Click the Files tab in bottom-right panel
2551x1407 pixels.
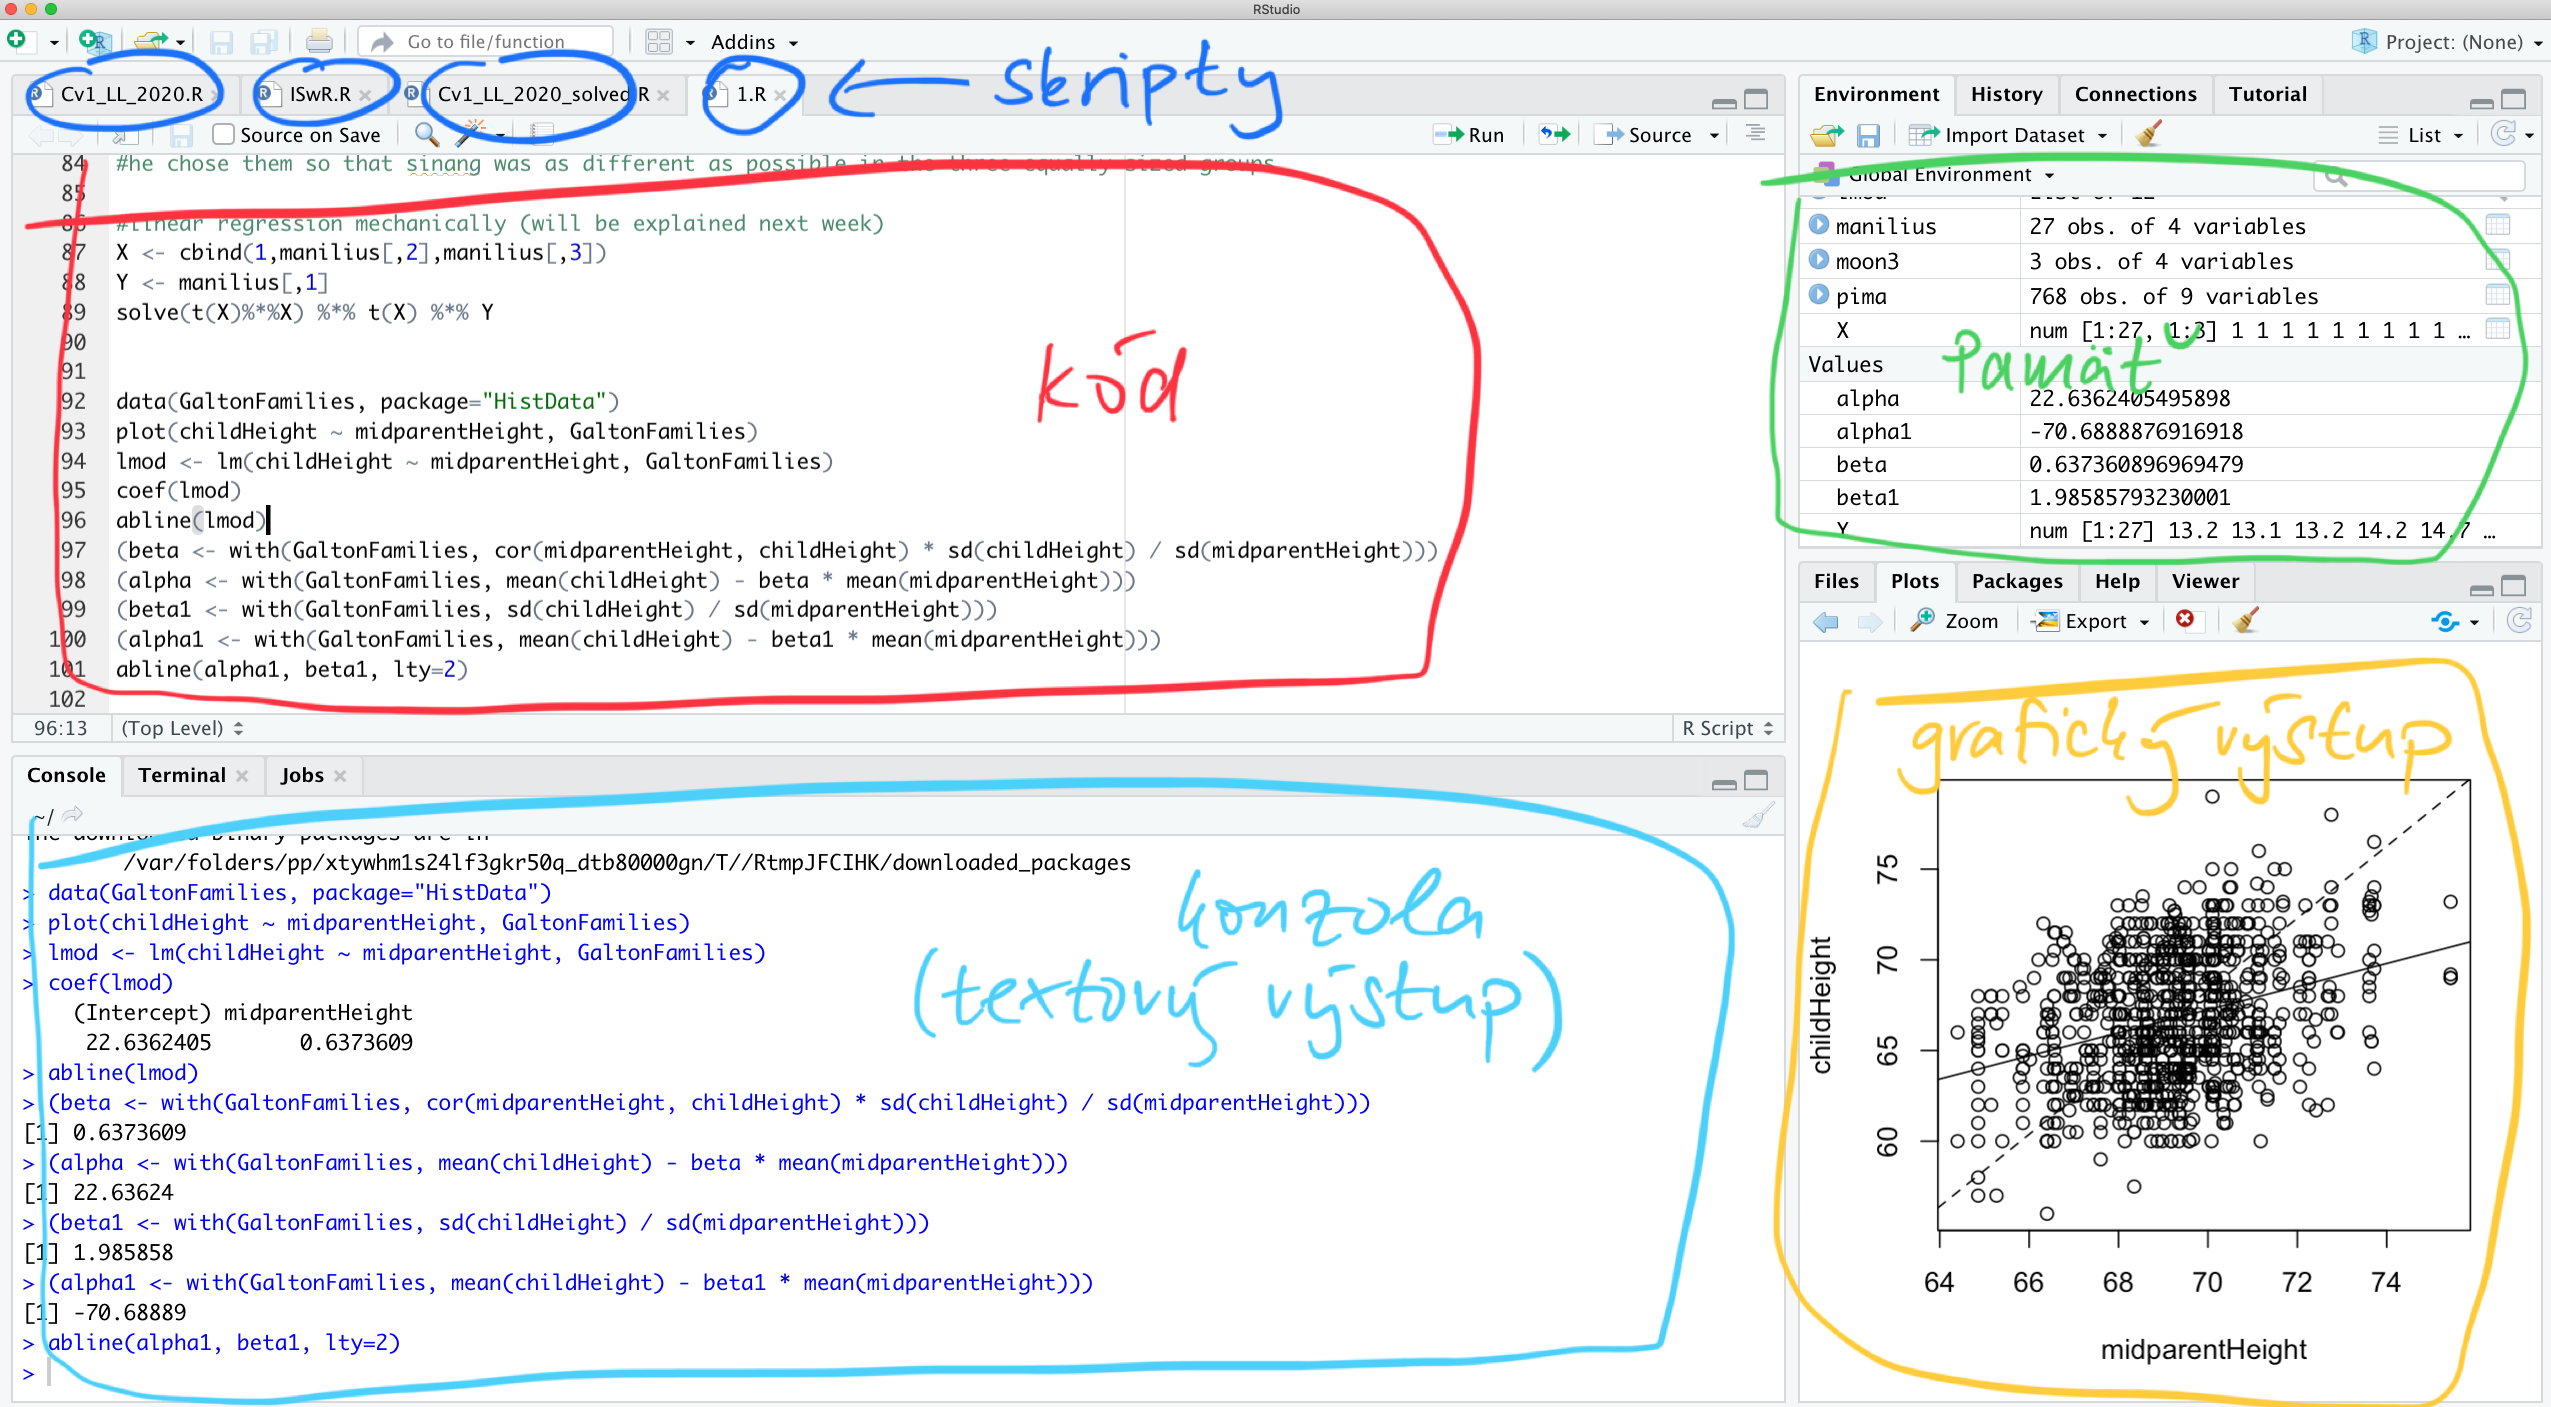[x=1836, y=579]
